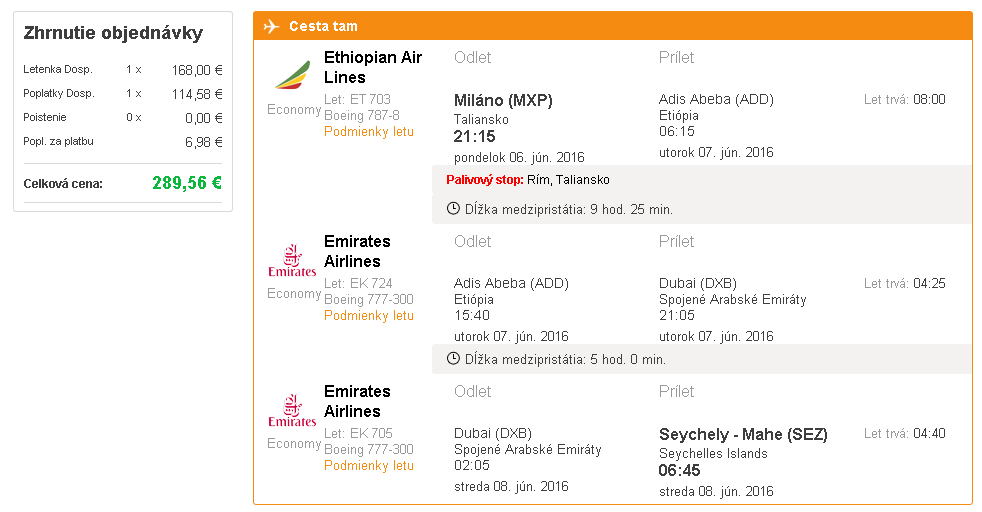Open Podmienky letu for flight EK 724
This screenshot has width=982, height=512.
(369, 315)
